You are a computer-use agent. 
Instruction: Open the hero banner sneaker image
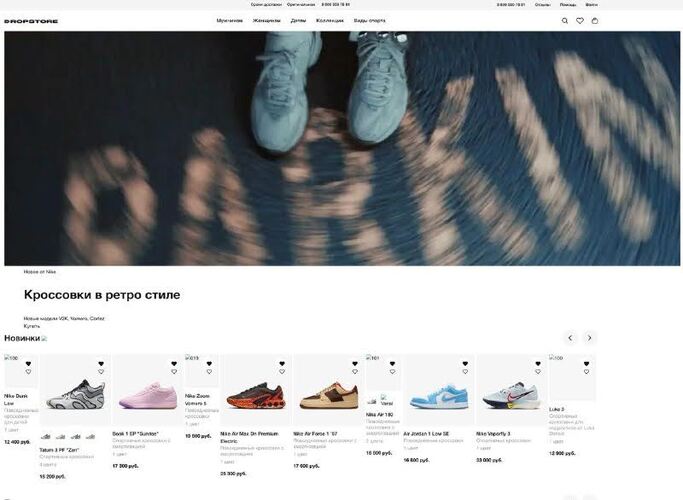point(342,149)
